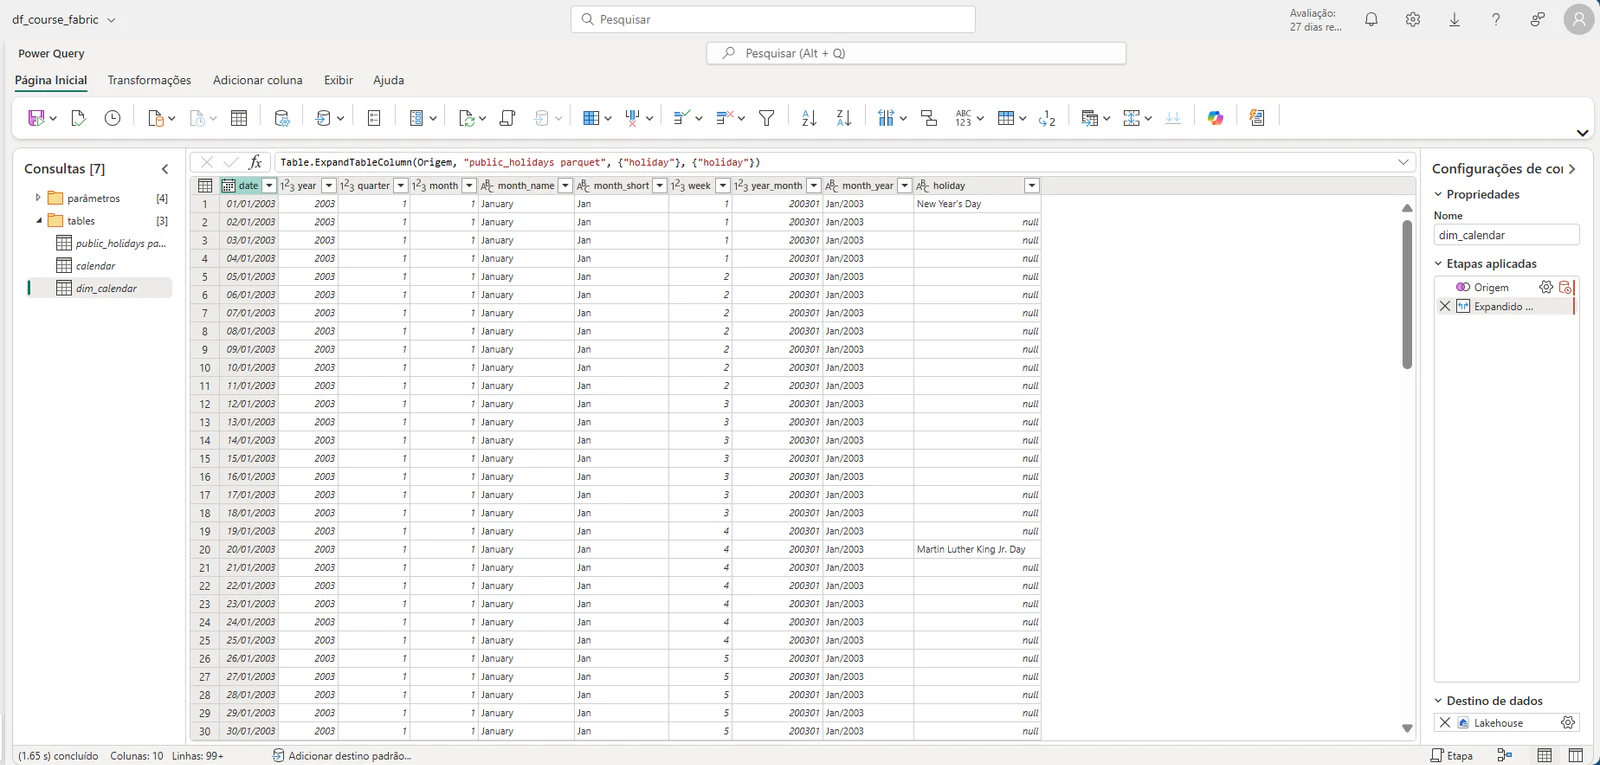Click the choose columns blue grid icon
Viewport: 1600px width, 765px height.
point(591,118)
